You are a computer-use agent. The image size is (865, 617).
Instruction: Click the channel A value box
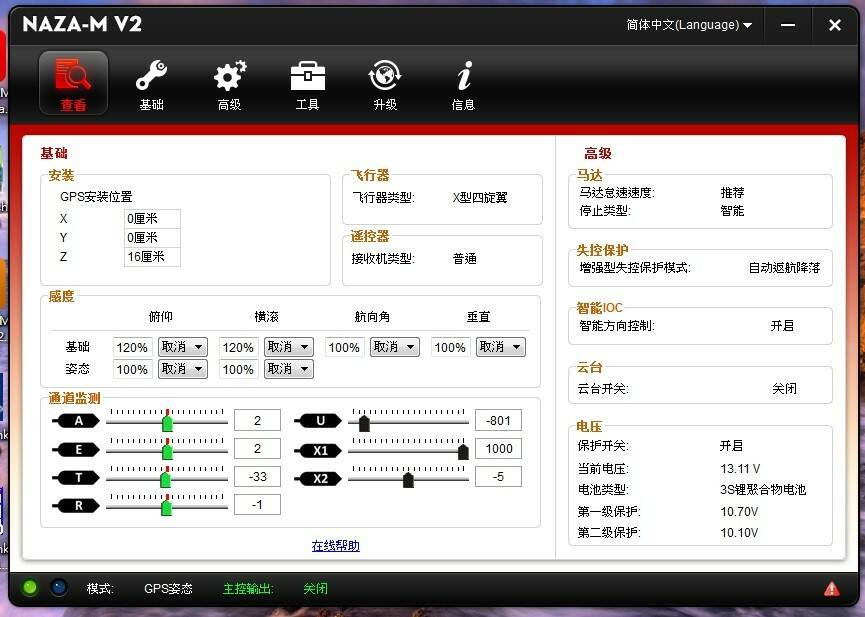(257, 421)
